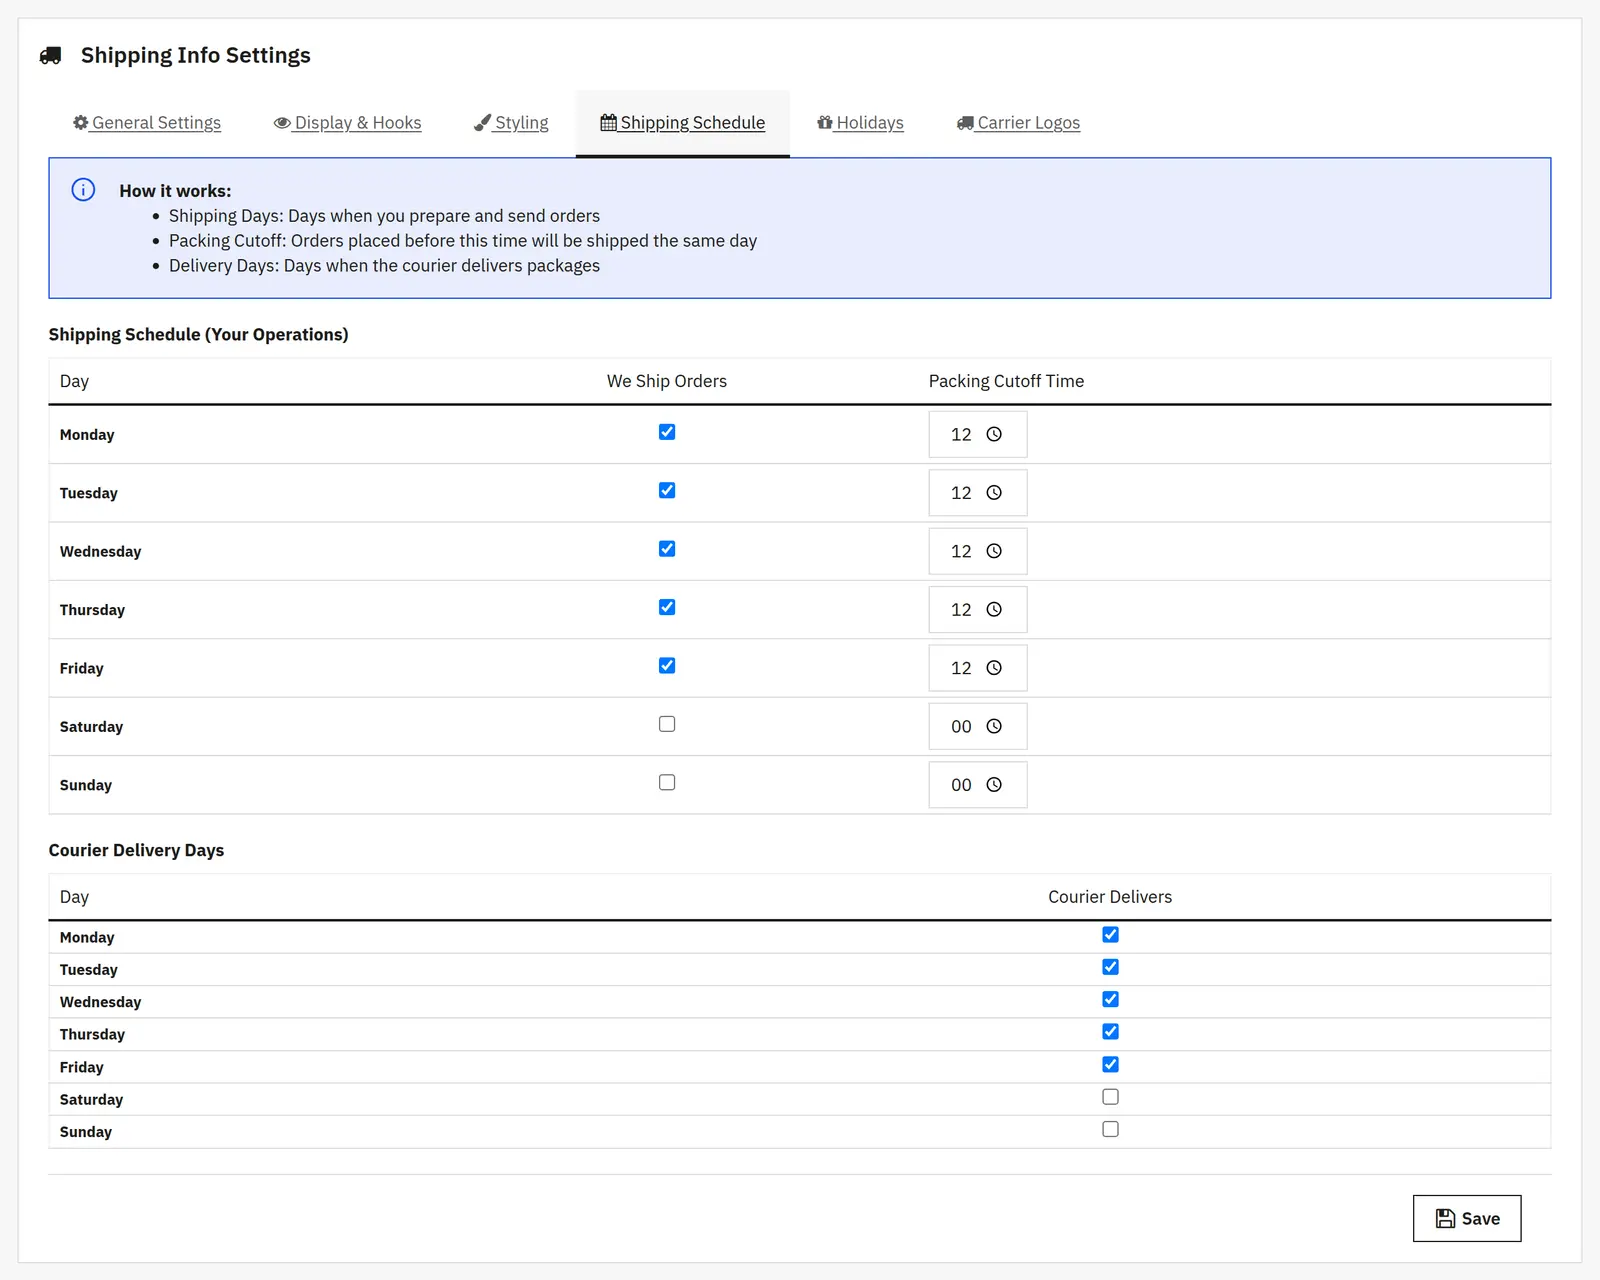Screen dimensions: 1600x1280
Task: Uncheck Courier Delivers for Tuesday
Action: pos(1110,967)
